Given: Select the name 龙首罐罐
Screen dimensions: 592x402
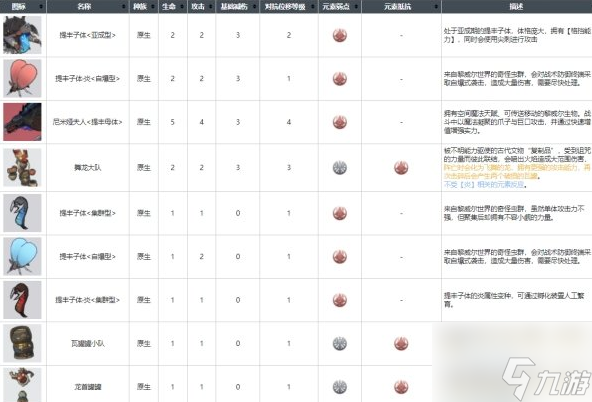Looking at the screenshot, I should click(88, 387).
